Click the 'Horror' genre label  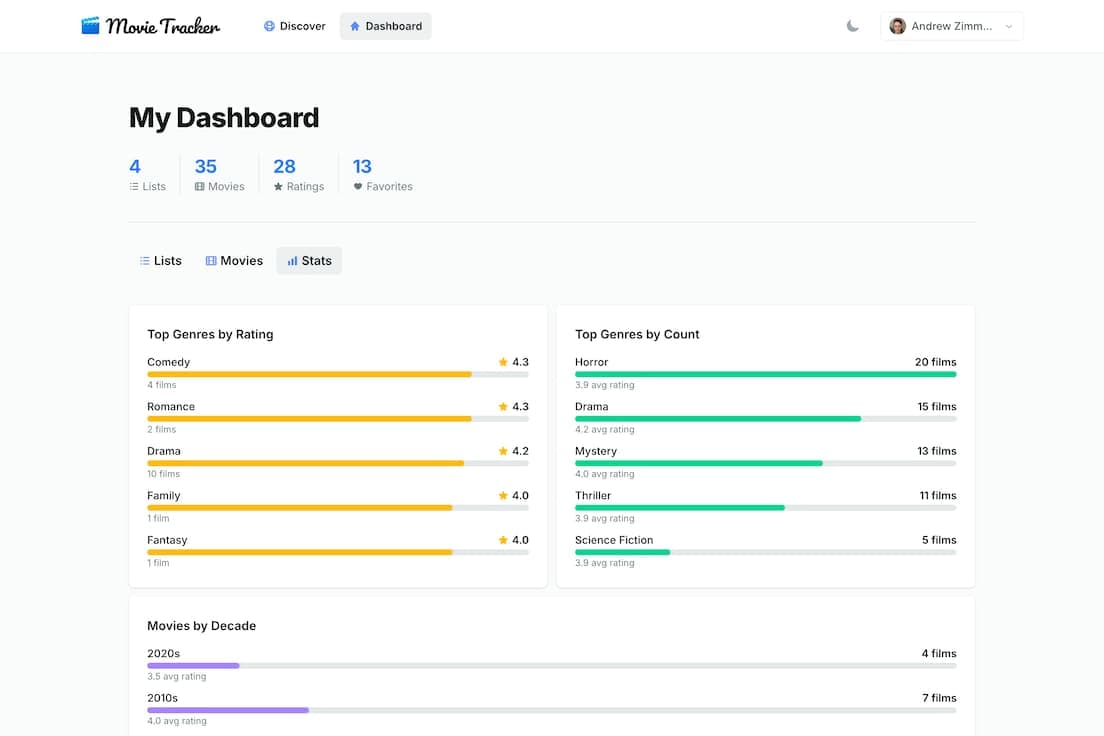(591, 362)
